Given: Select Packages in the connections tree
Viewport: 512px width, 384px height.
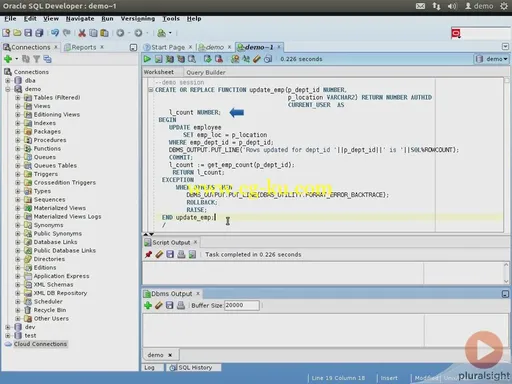Looking at the screenshot, I should 47,131.
